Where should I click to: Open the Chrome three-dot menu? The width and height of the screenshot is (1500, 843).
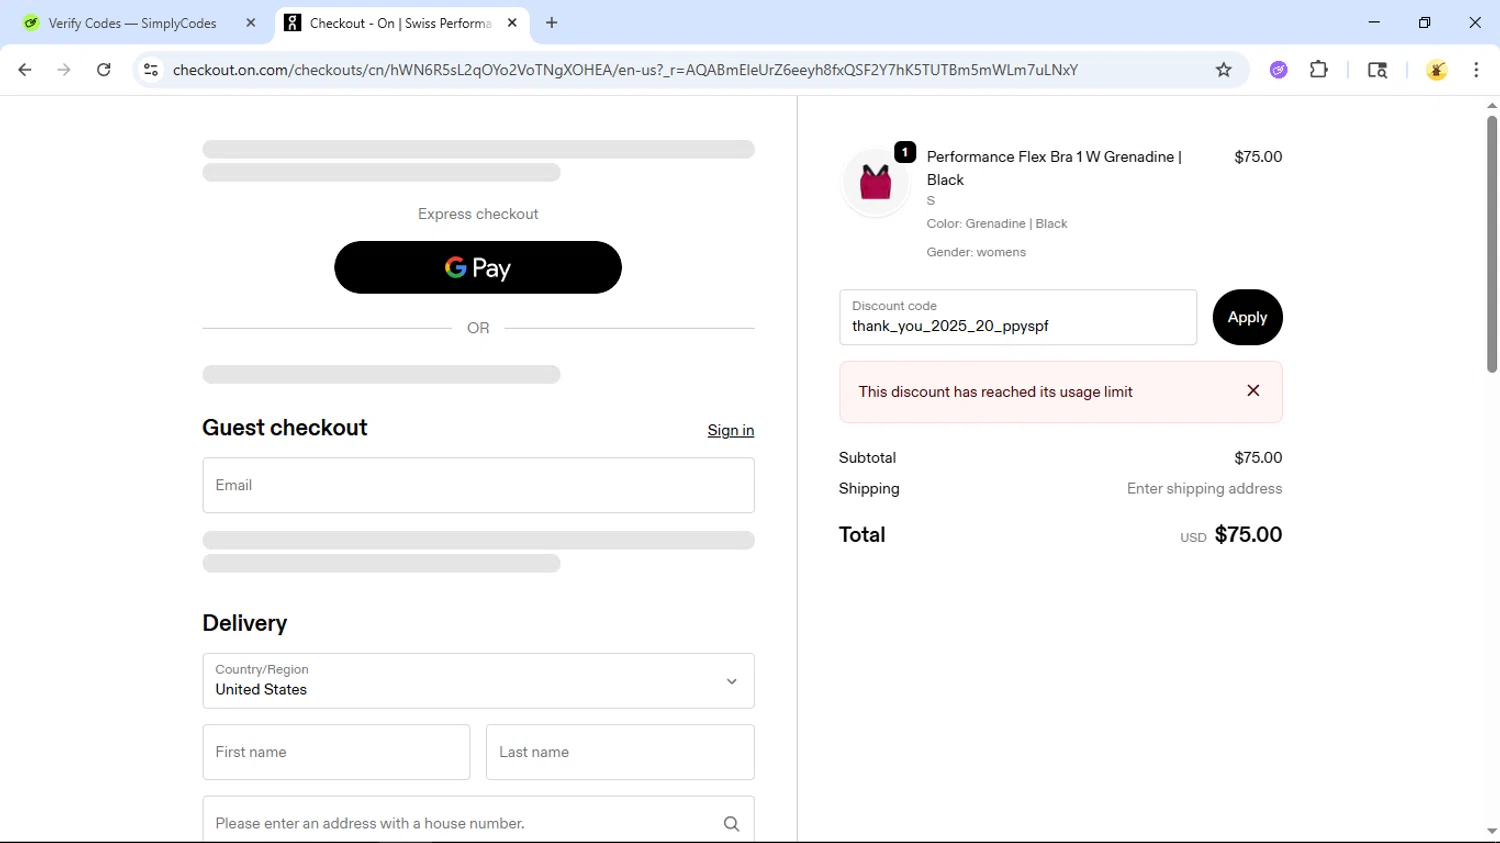[1476, 70]
